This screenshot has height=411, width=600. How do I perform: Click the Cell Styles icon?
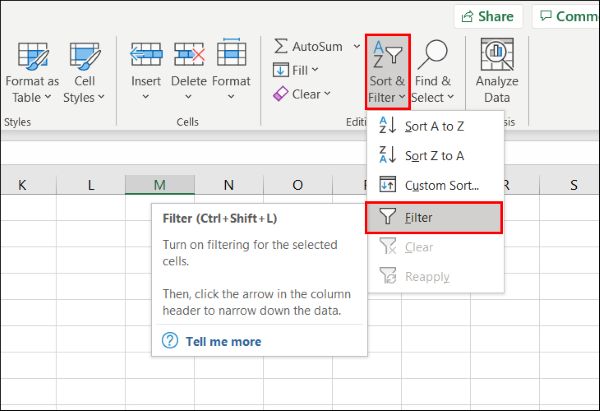pyautogui.click(x=85, y=57)
